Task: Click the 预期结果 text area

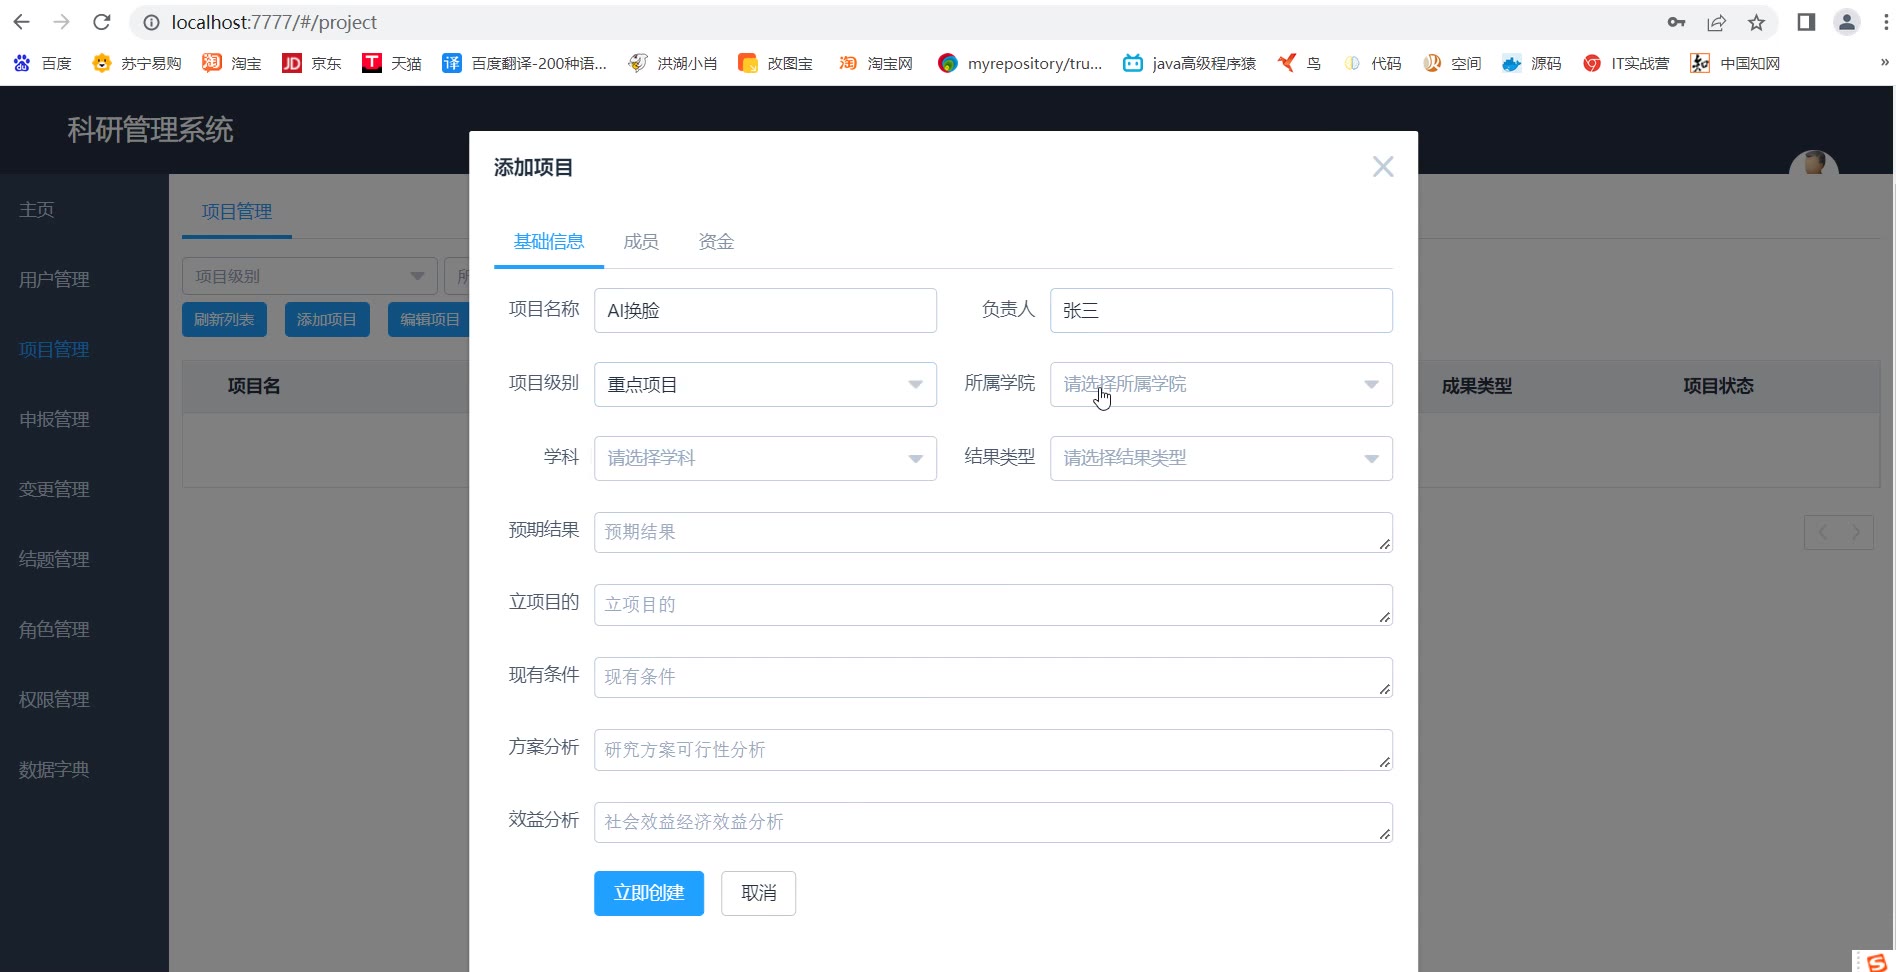Action: pos(992,532)
